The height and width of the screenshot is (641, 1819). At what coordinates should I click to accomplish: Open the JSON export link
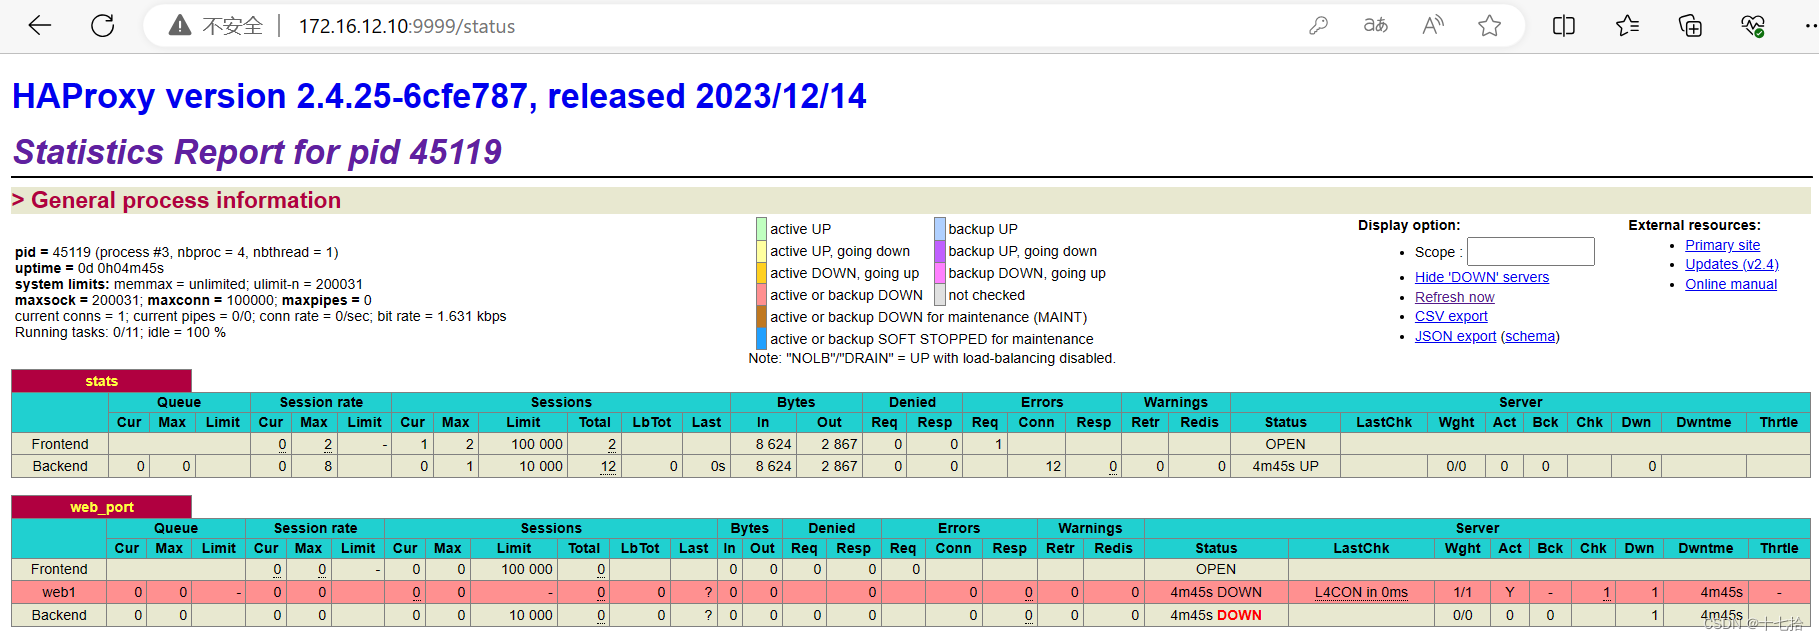pos(1455,336)
